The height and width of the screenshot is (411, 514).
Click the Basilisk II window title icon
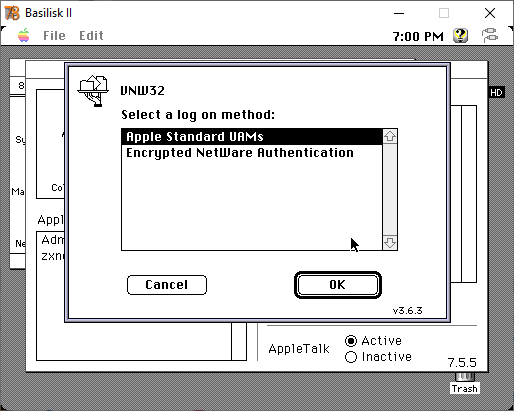(12, 13)
